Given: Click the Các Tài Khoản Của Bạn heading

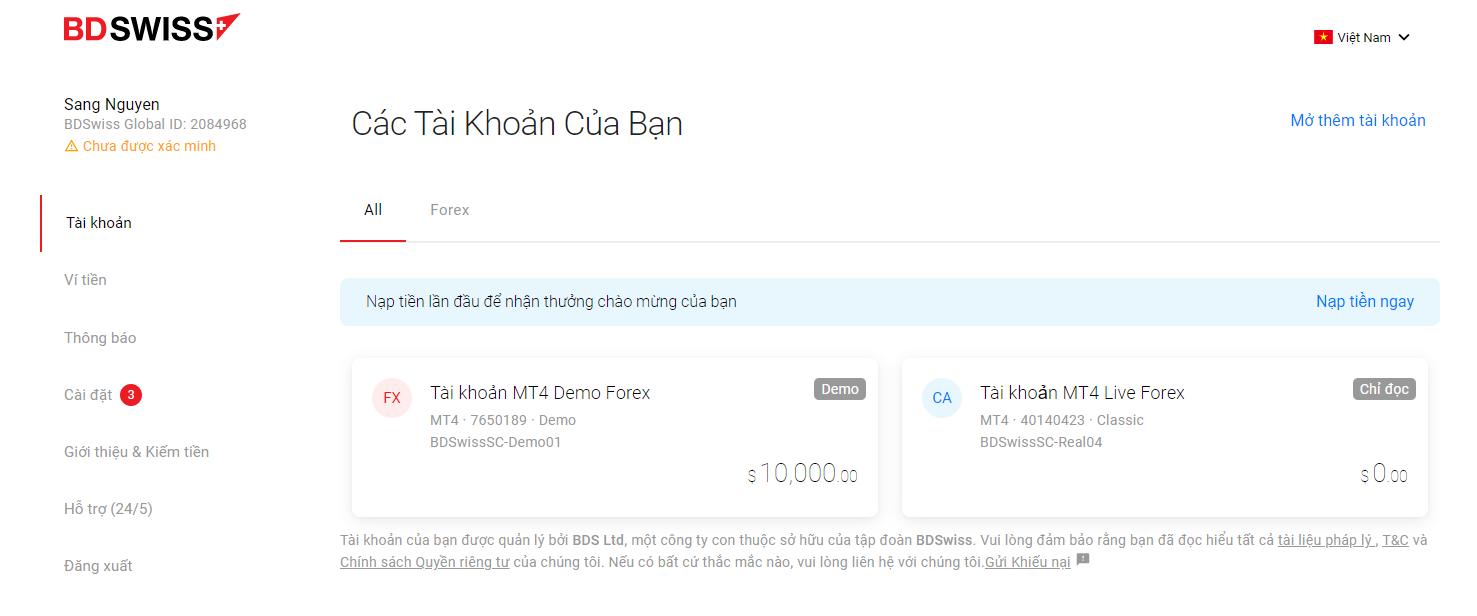Looking at the screenshot, I should point(517,124).
